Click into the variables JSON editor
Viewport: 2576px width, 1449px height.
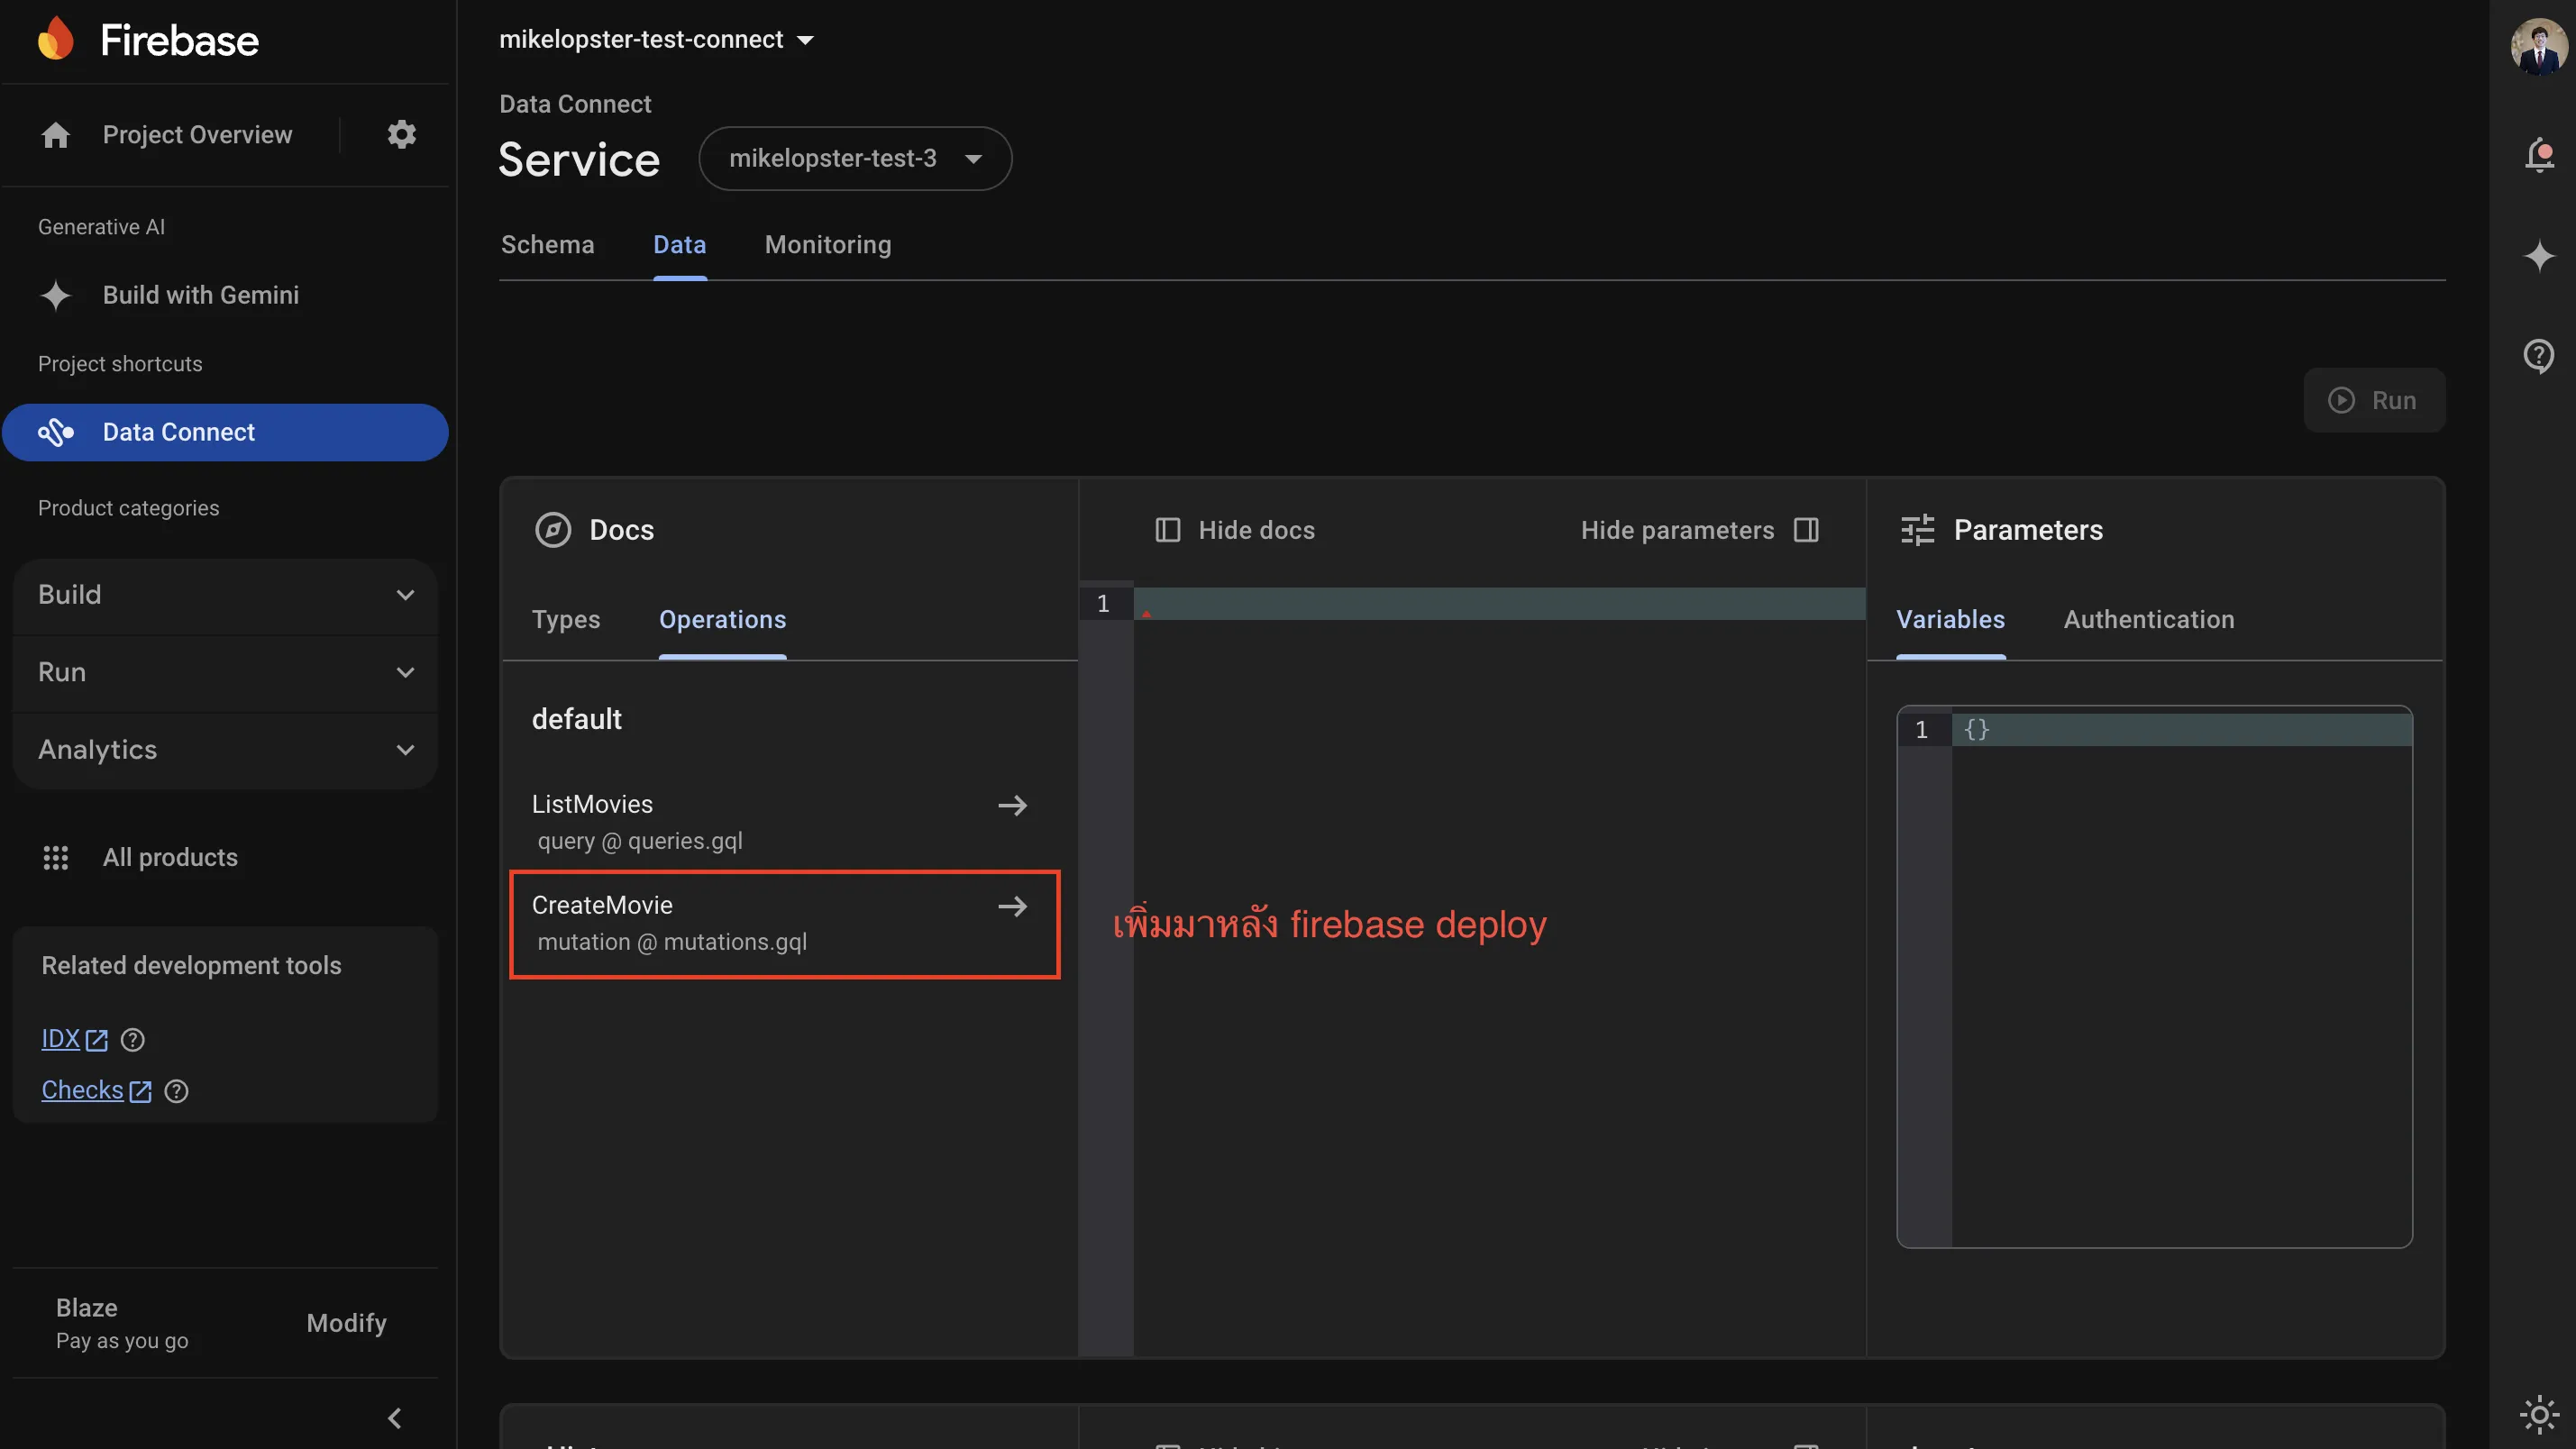(2180, 976)
